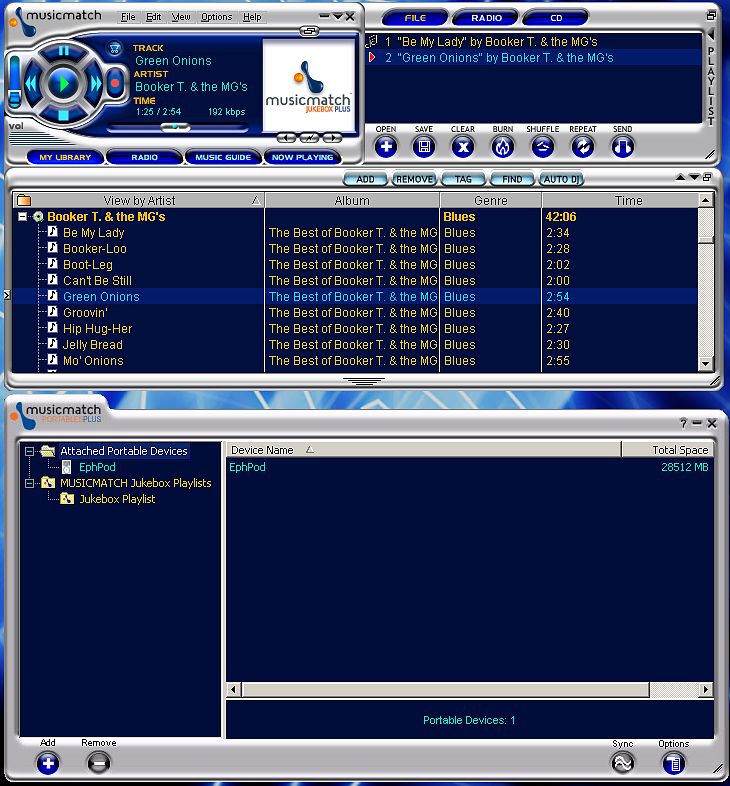Click the library panel down arrow
Screen dimensions: 730x786
point(694,177)
